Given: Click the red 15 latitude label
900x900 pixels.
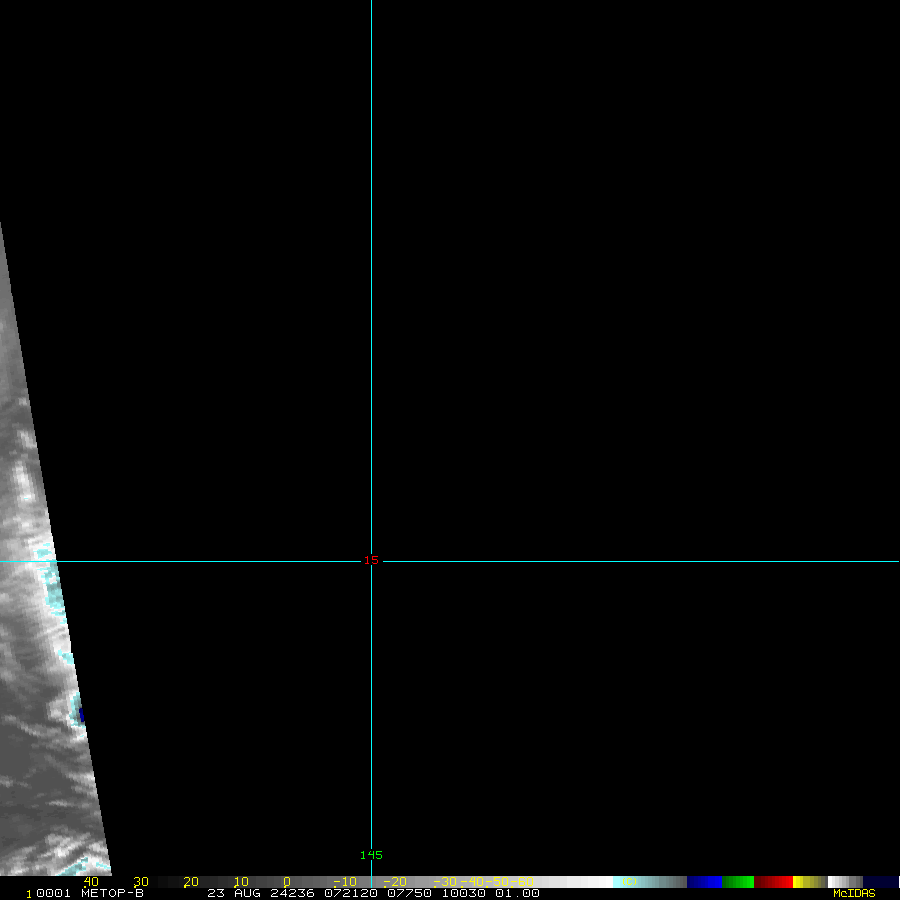Looking at the screenshot, I should click(371, 560).
